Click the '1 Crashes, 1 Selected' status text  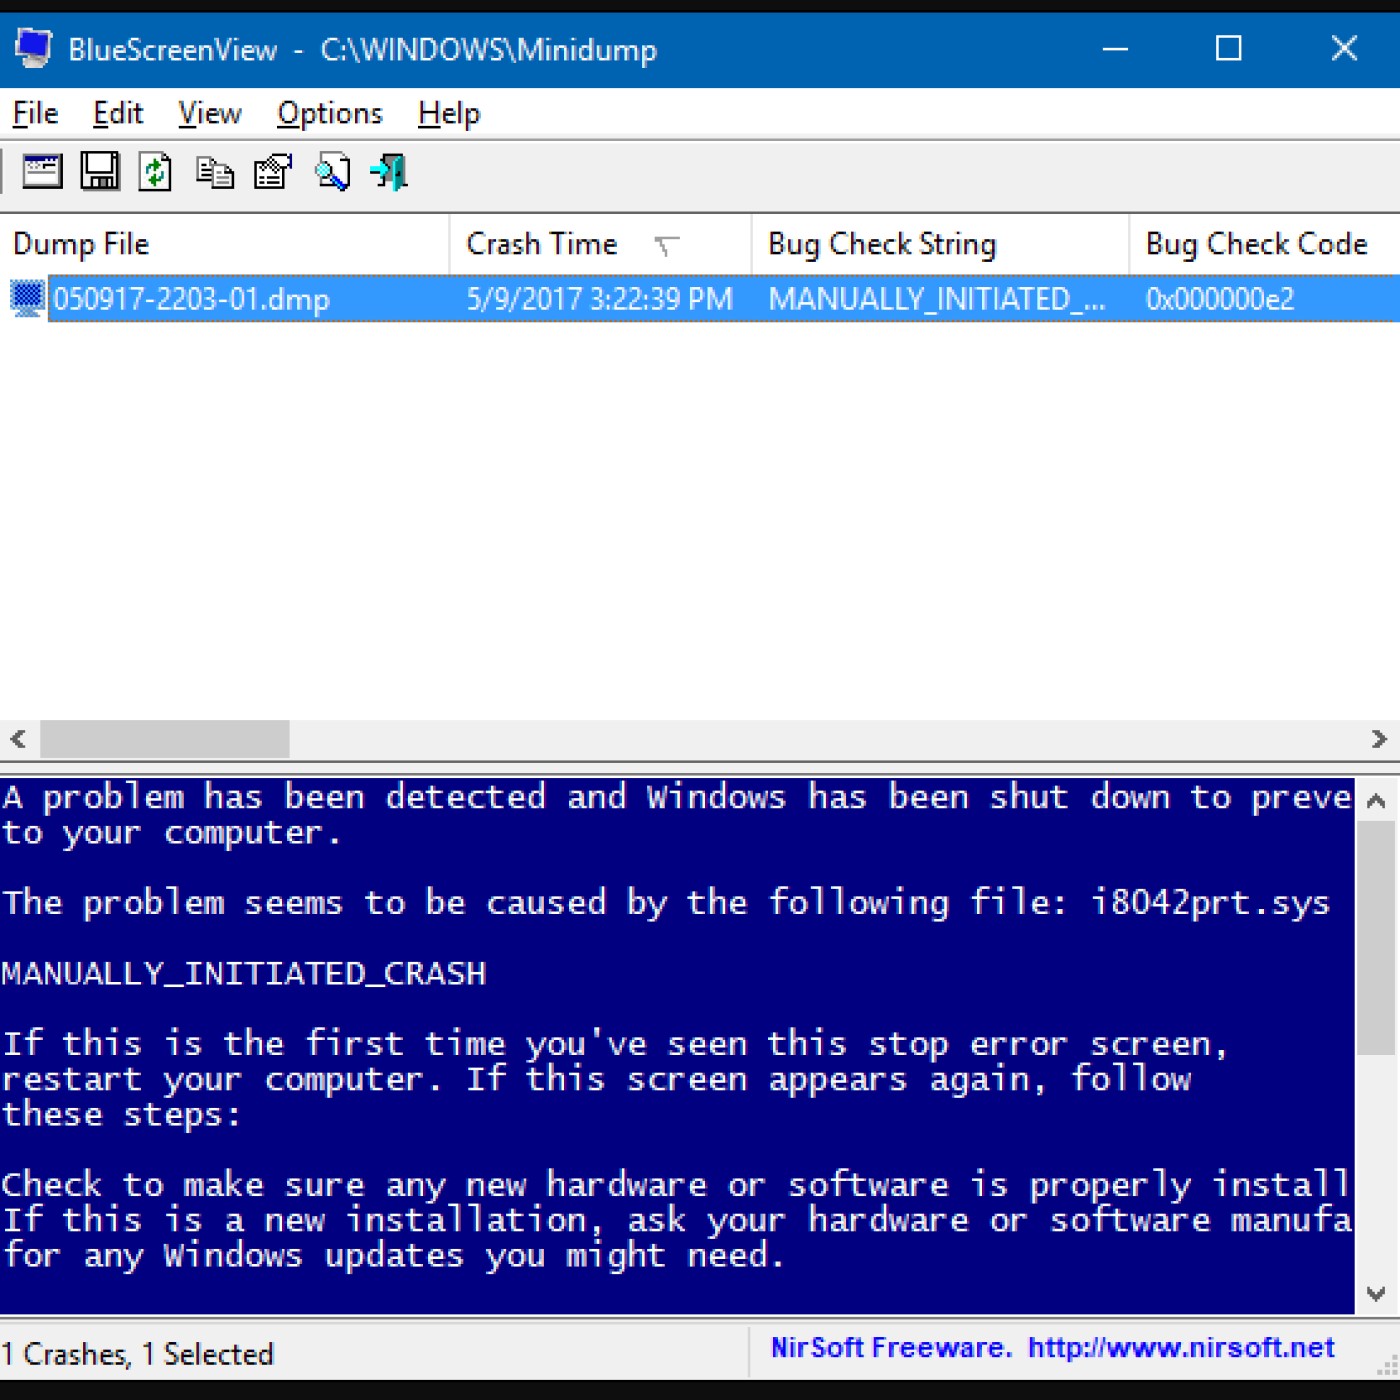[138, 1354]
